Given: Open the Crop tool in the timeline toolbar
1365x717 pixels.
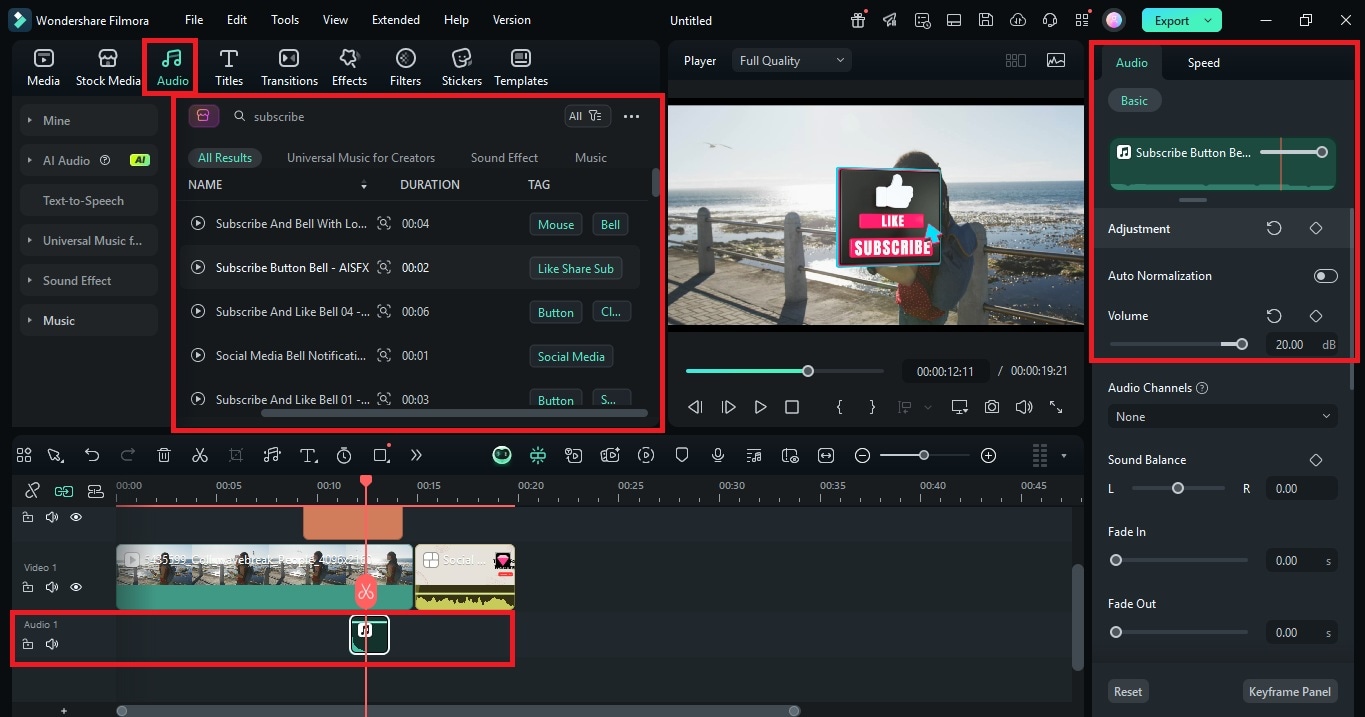Looking at the screenshot, I should pos(235,455).
